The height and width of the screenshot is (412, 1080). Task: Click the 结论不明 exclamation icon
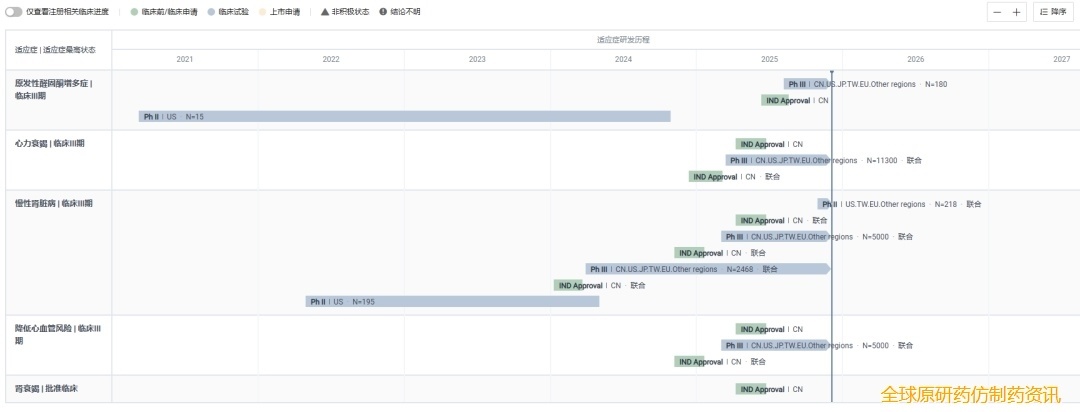tap(383, 12)
